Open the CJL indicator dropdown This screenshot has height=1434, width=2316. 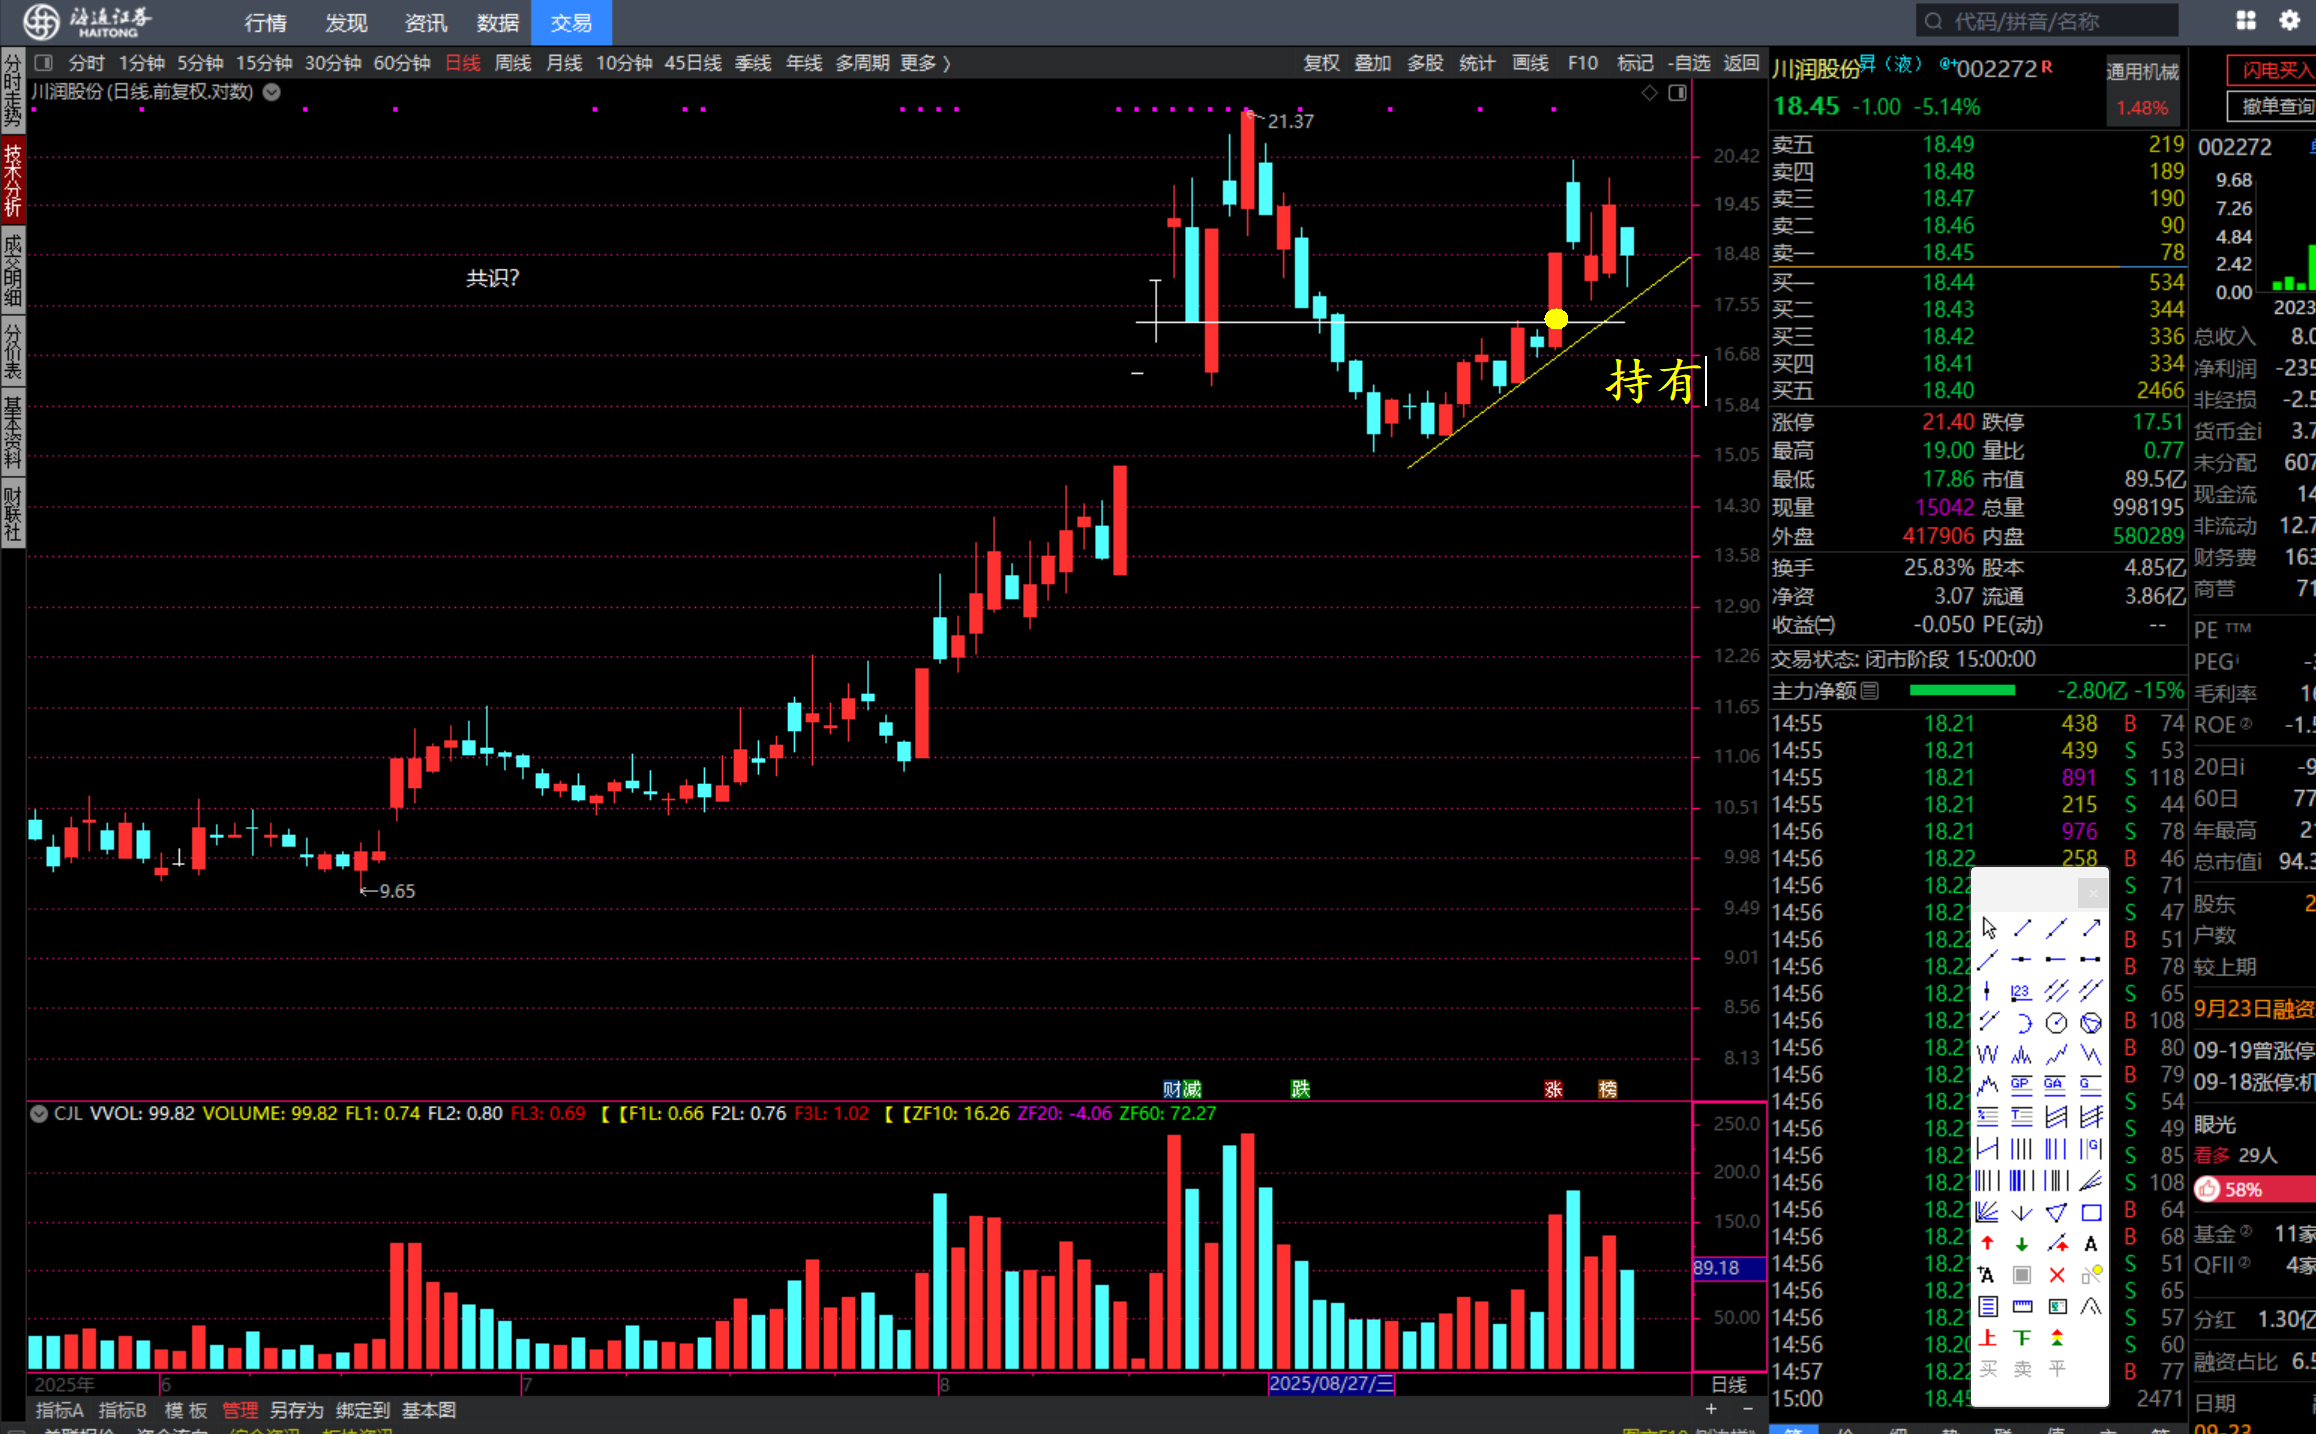pyautogui.click(x=39, y=1113)
